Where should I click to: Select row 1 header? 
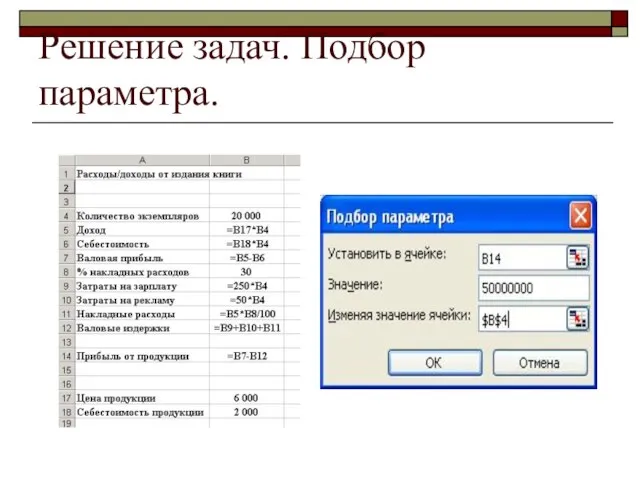point(67,174)
